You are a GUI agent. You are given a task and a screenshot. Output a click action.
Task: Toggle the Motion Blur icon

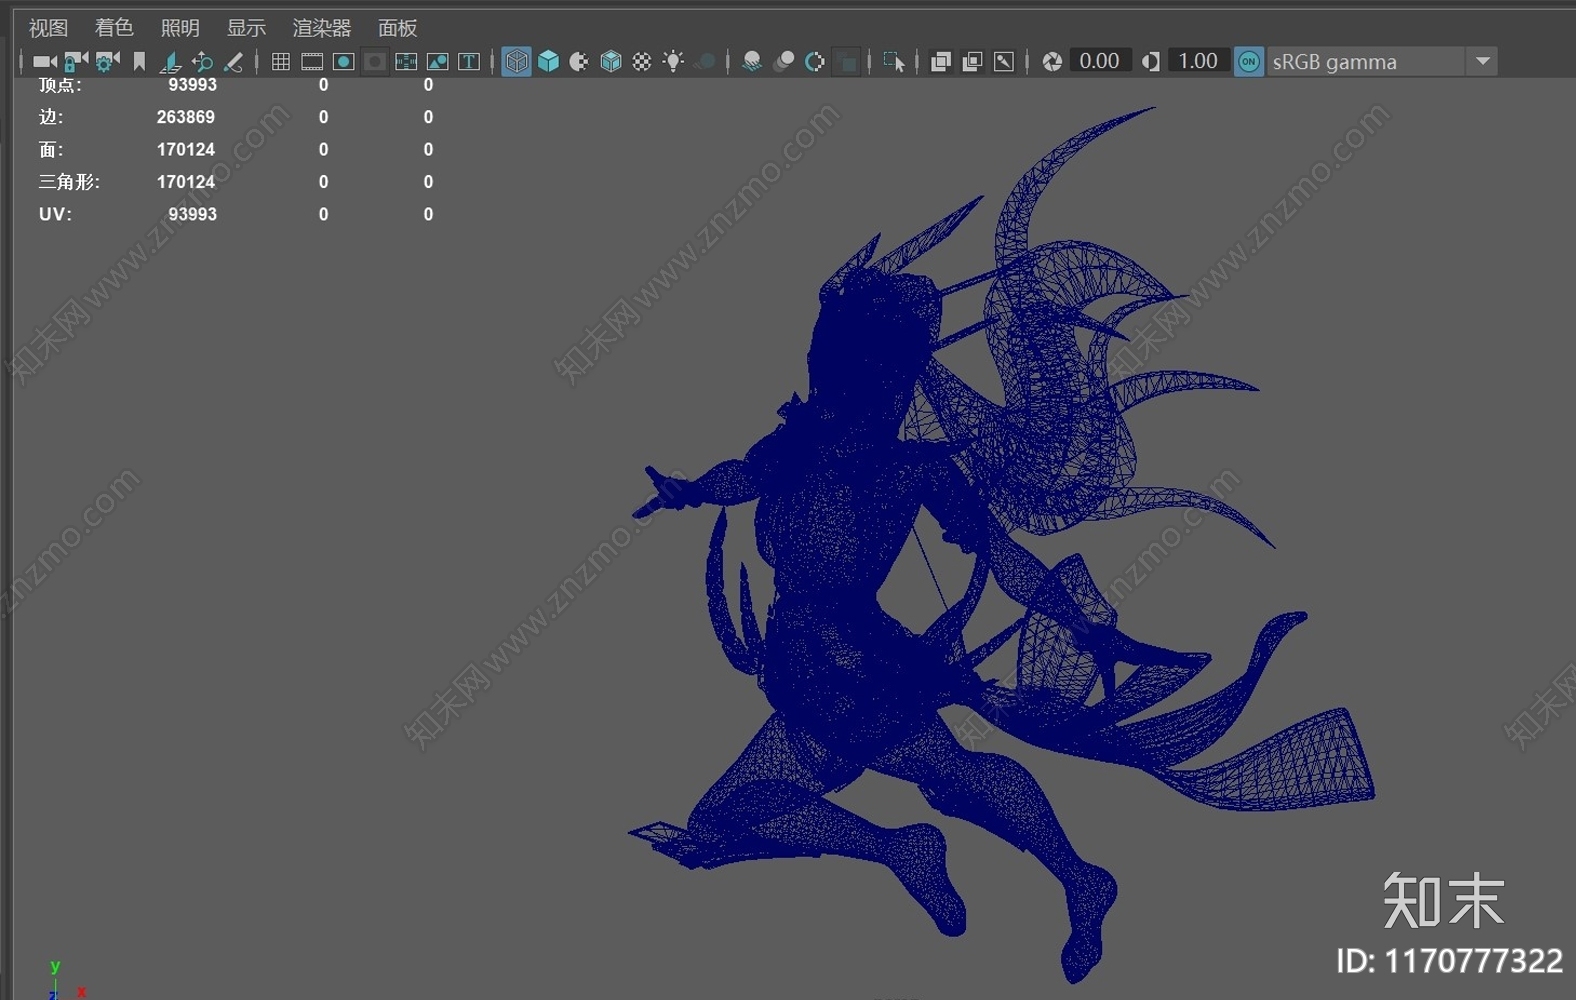click(x=785, y=62)
